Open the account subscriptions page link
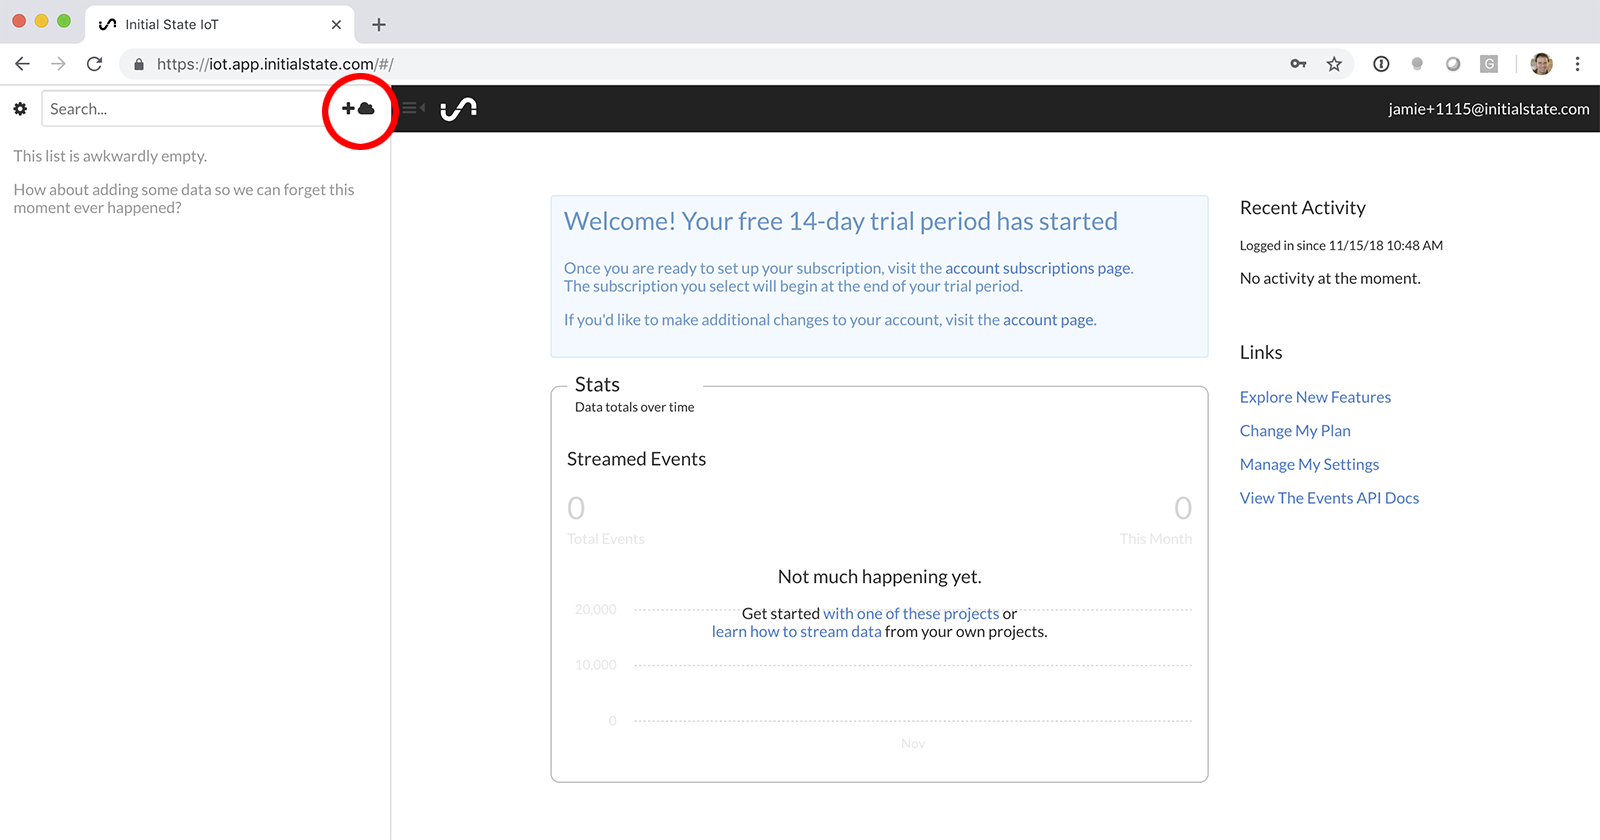 (x=1037, y=268)
